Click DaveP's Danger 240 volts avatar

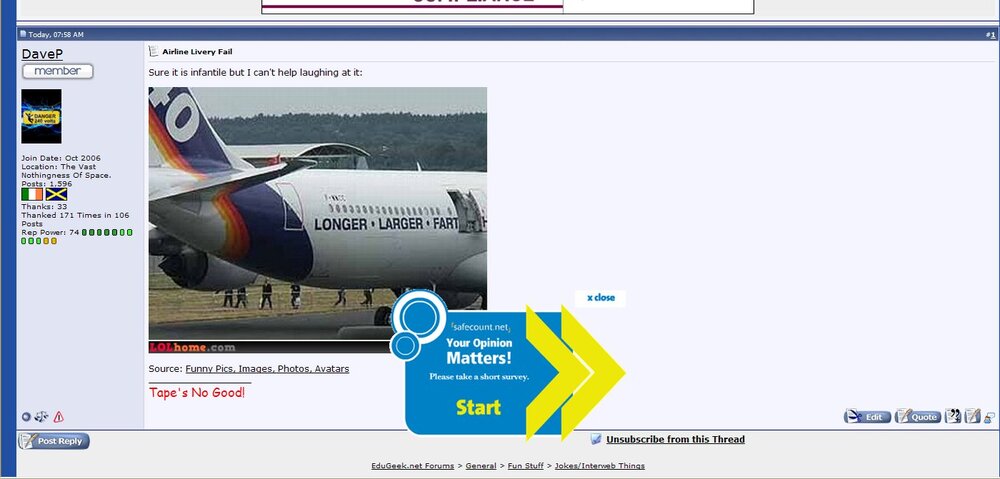[x=41, y=116]
